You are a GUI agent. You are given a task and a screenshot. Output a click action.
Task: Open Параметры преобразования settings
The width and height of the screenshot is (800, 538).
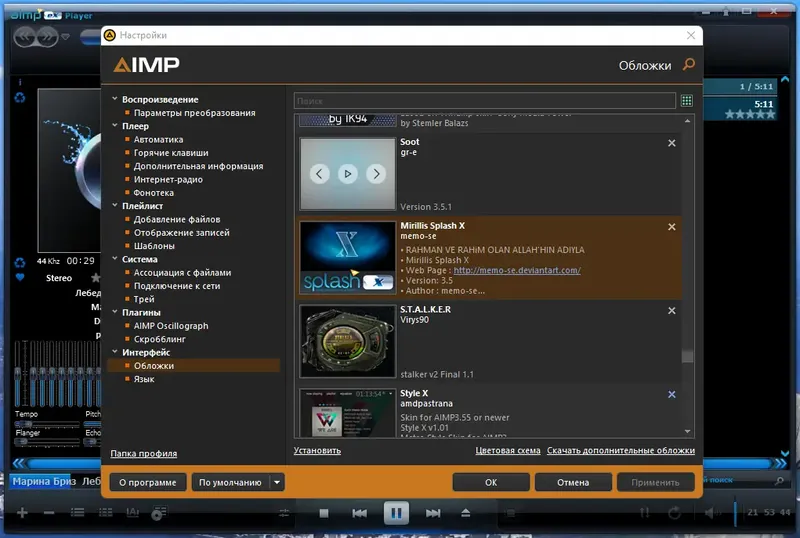click(194, 113)
